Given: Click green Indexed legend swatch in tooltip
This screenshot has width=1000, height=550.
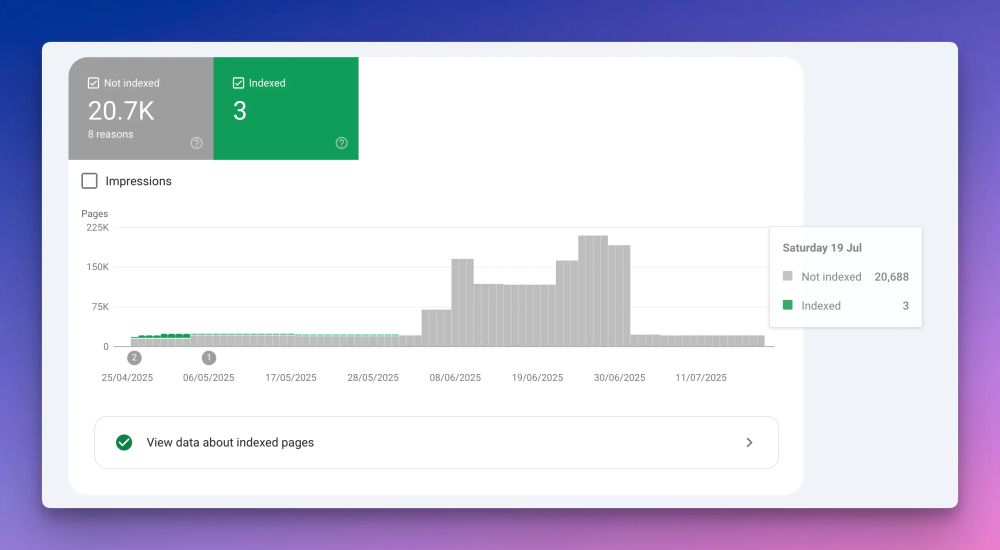Looking at the screenshot, I should point(788,305).
